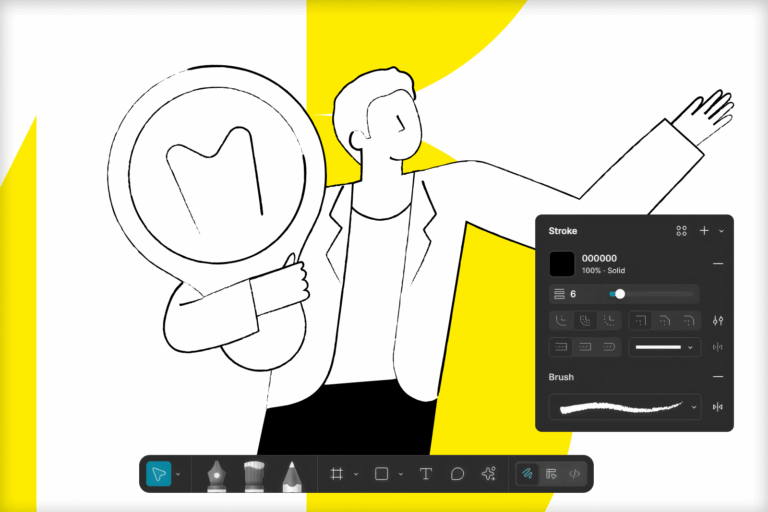The height and width of the screenshot is (512, 768).
Task: Open the brush style preview dropdown
Action: (625, 407)
